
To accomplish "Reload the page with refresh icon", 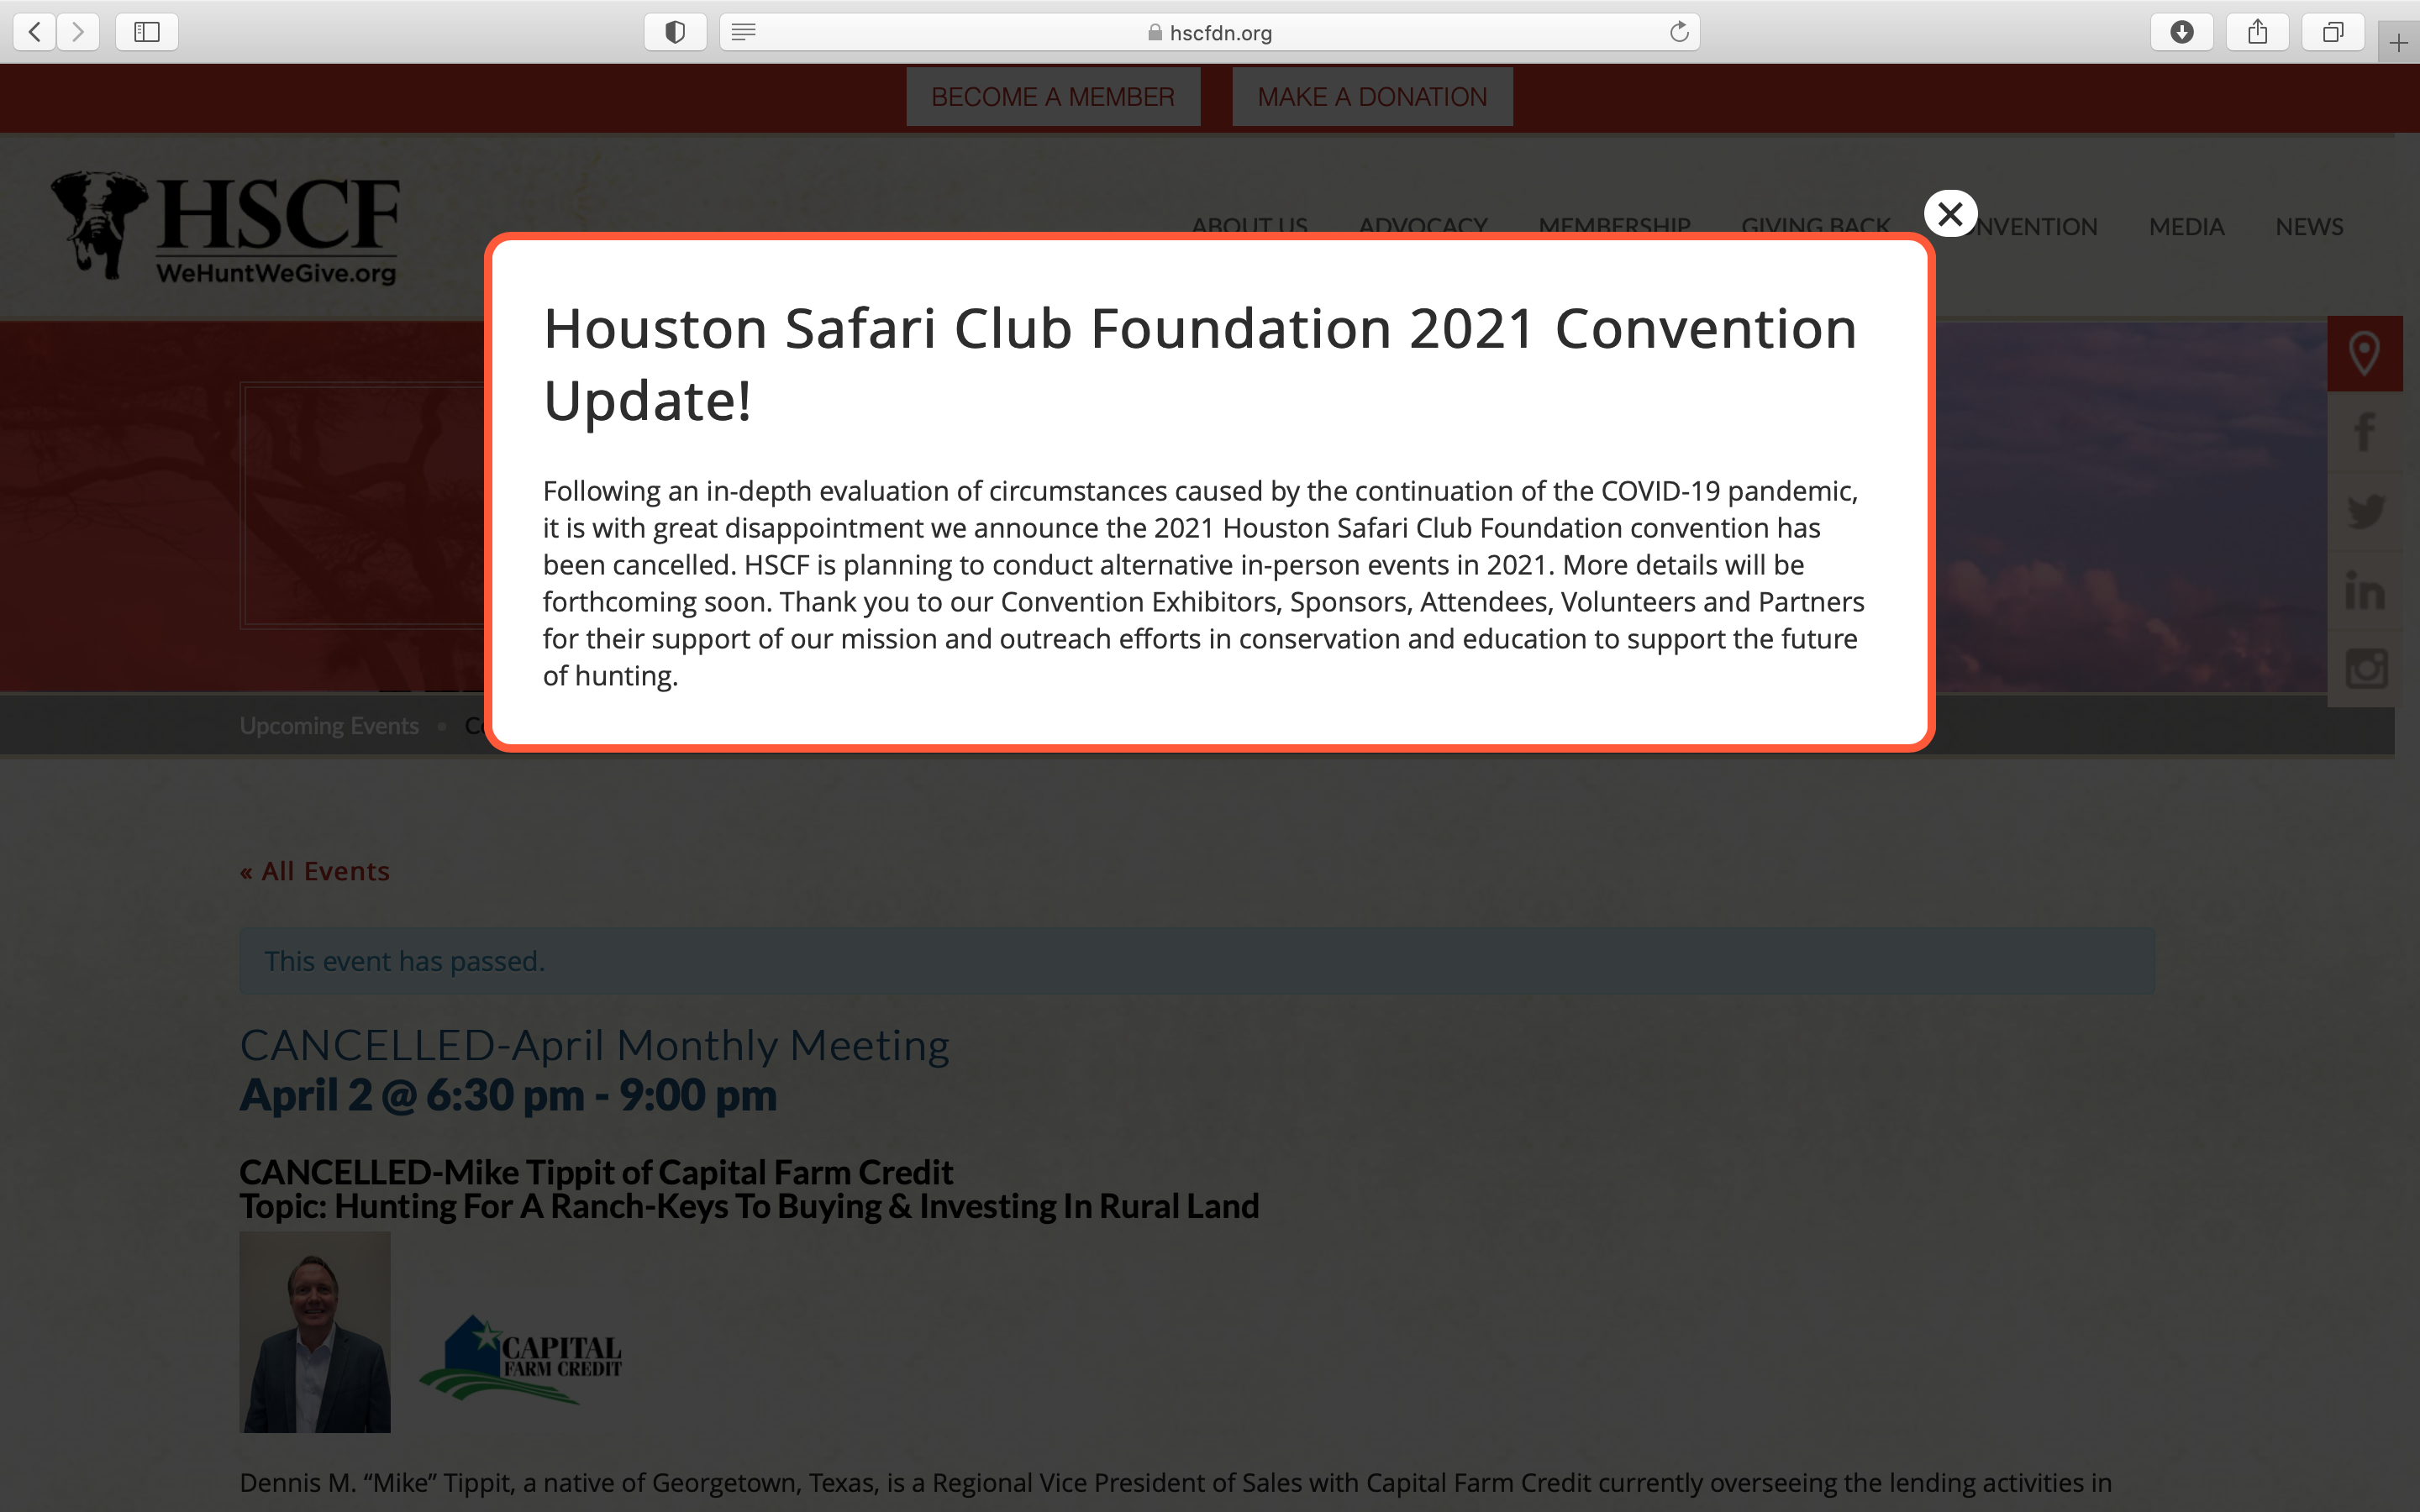I will 1679,32.
